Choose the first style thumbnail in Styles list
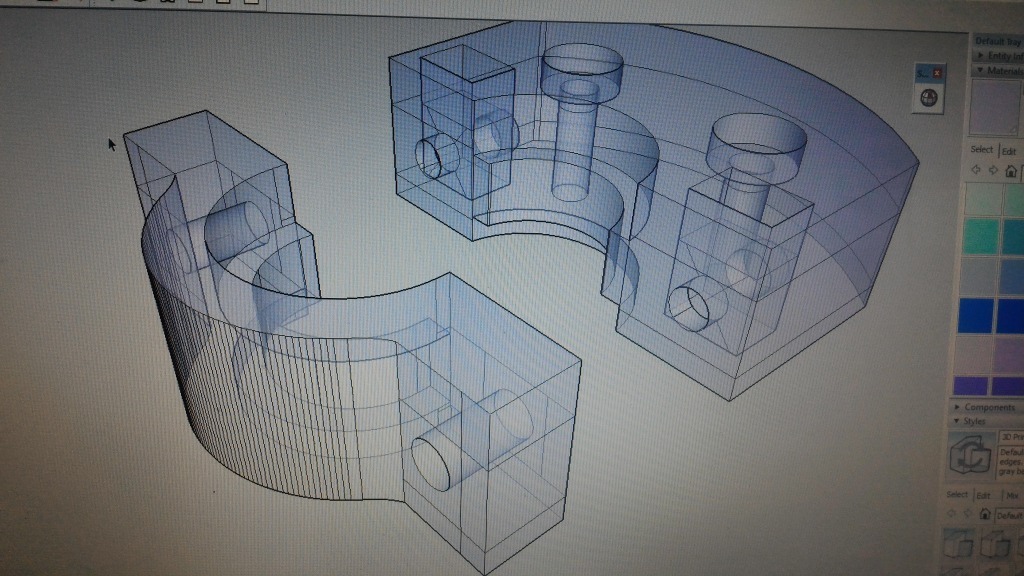The image size is (1024, 576). 959,543
